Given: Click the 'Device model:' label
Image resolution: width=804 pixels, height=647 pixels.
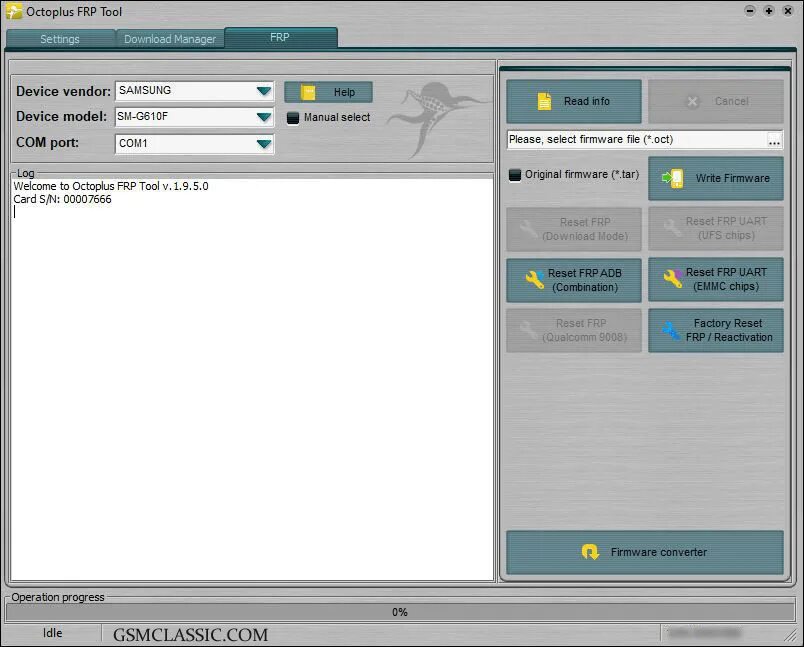Looking at the screenshot, I should [x=61, y=116].
